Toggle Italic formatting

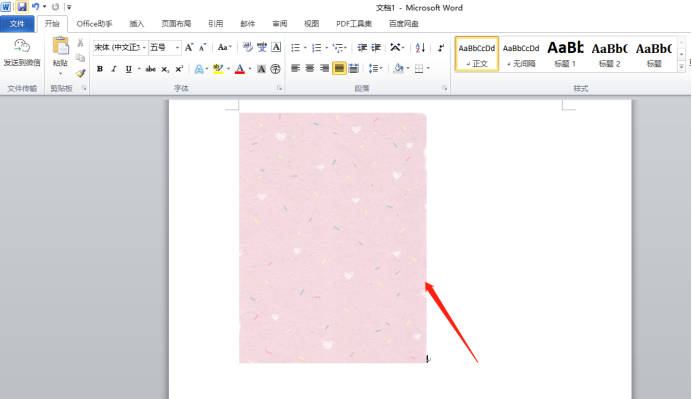click(x=114, y=69)
